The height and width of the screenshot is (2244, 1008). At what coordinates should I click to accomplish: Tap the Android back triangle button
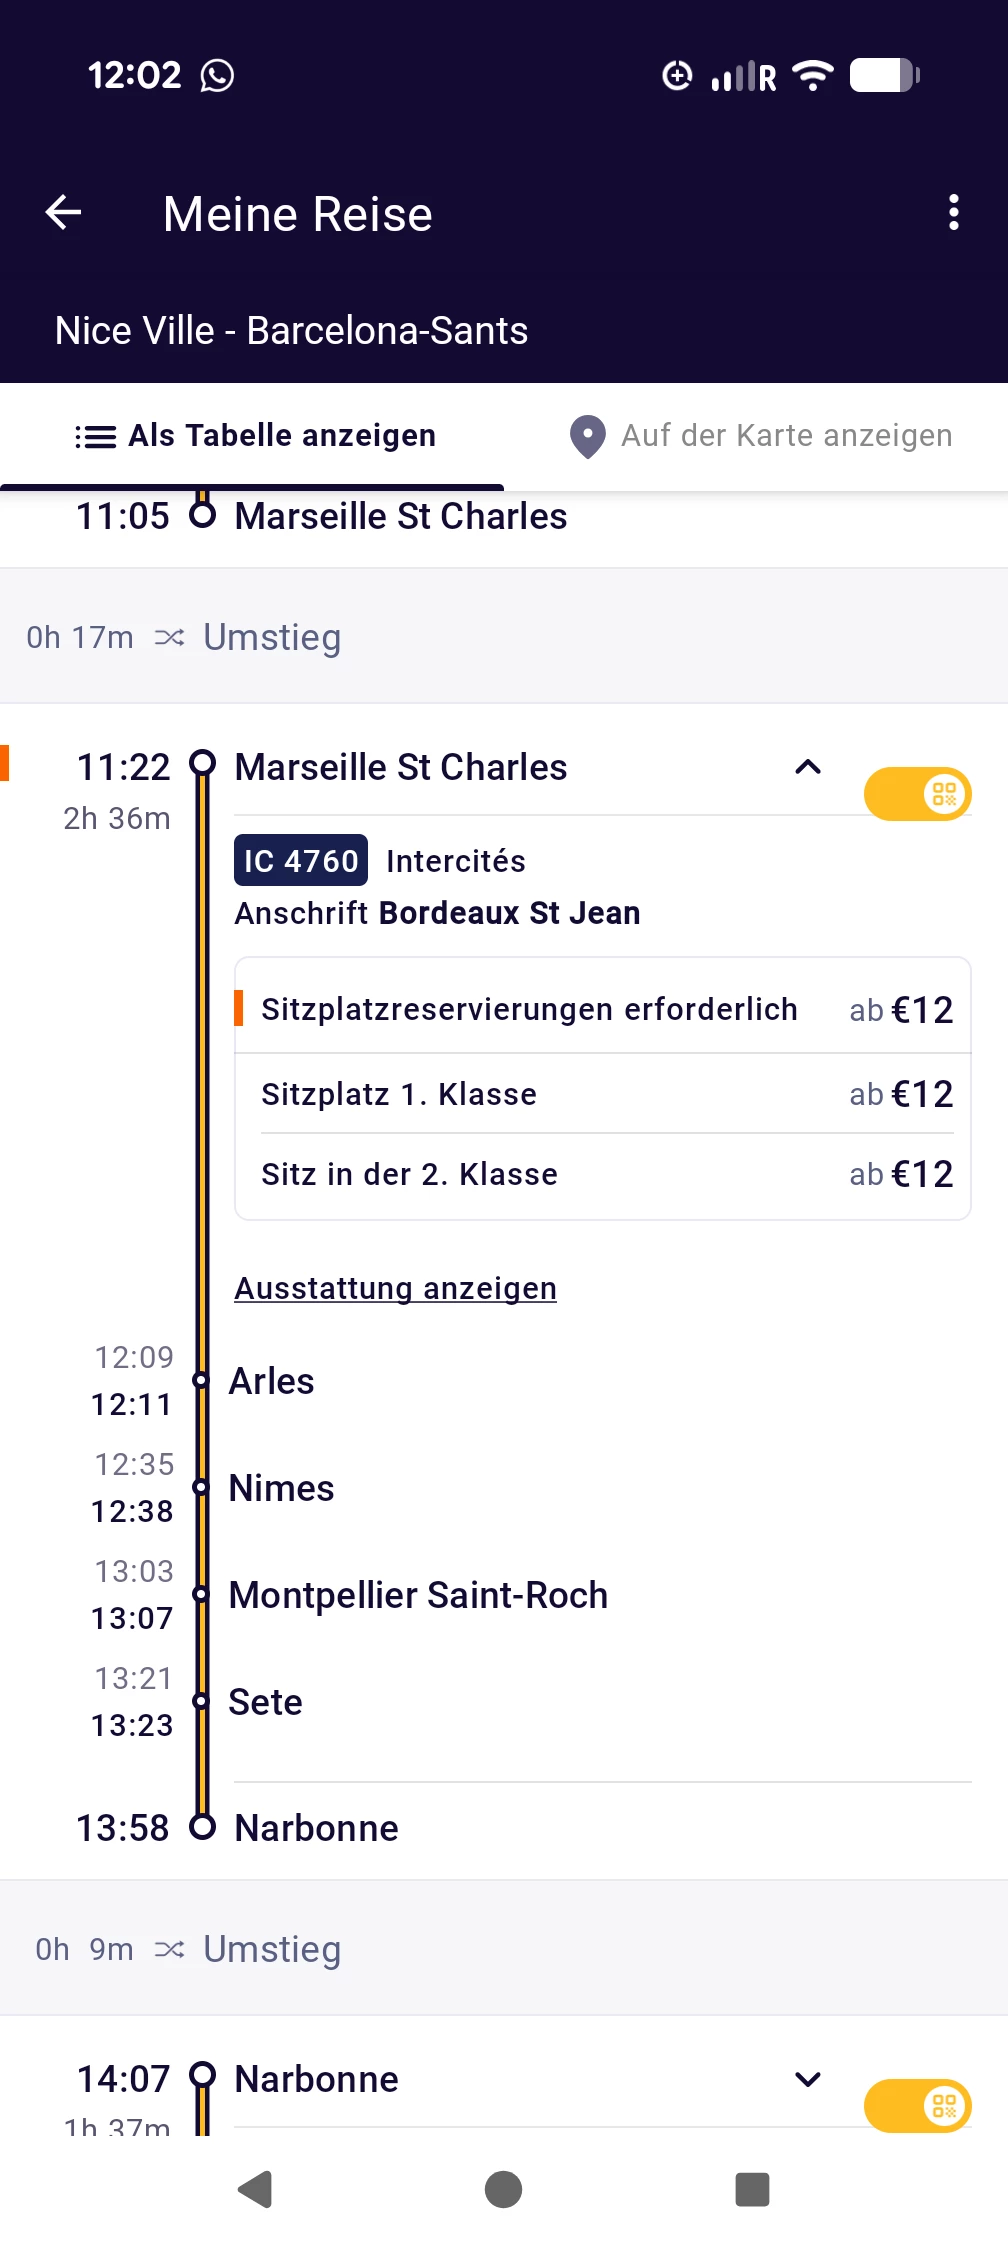(256, 2189)
